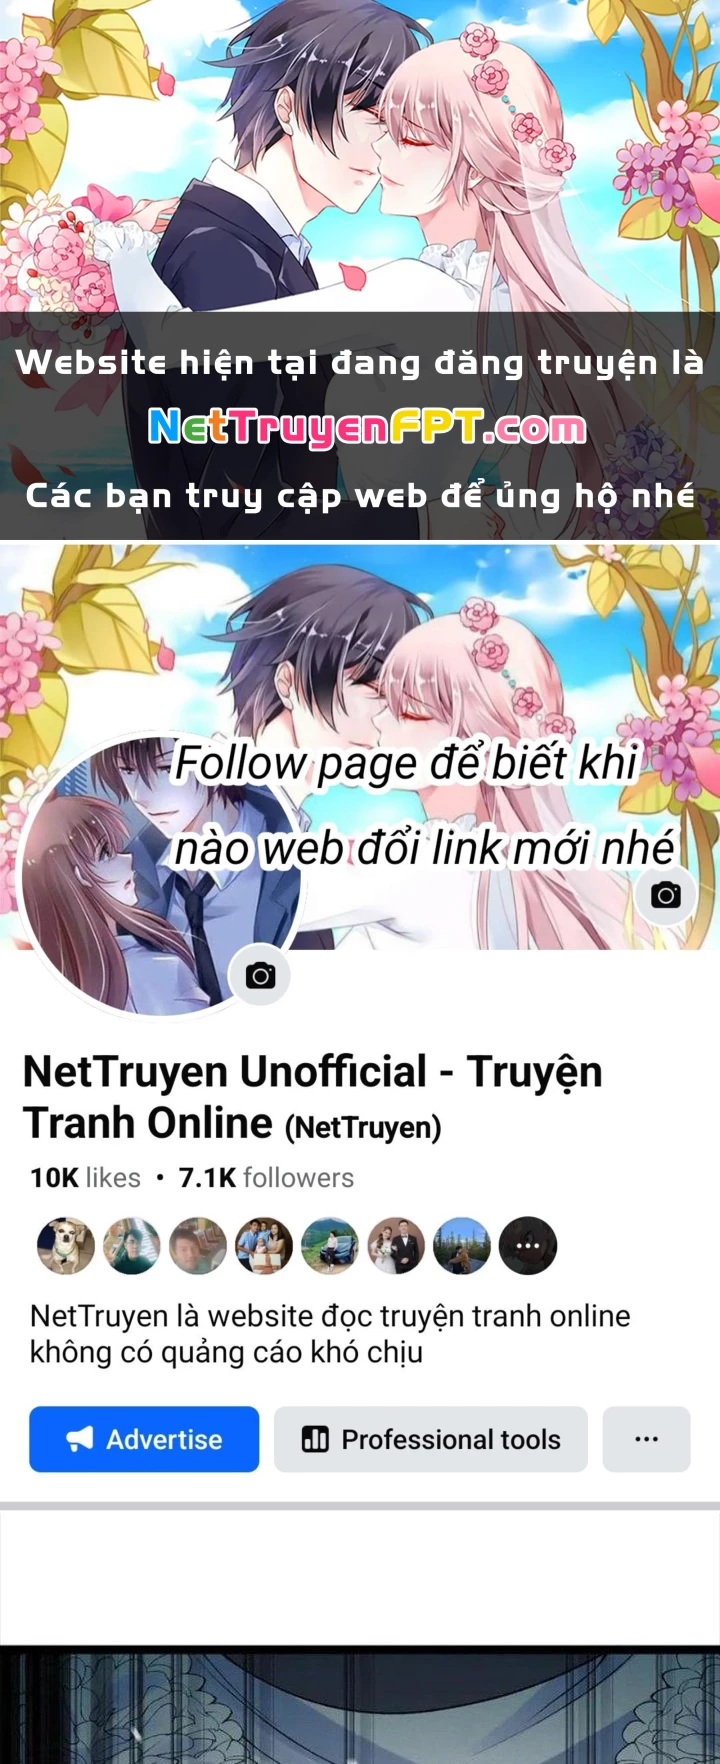Screen dimensions: 720x1764
Task: Click the page description text
Action: pyautogui.click(x=330, y=1334)
